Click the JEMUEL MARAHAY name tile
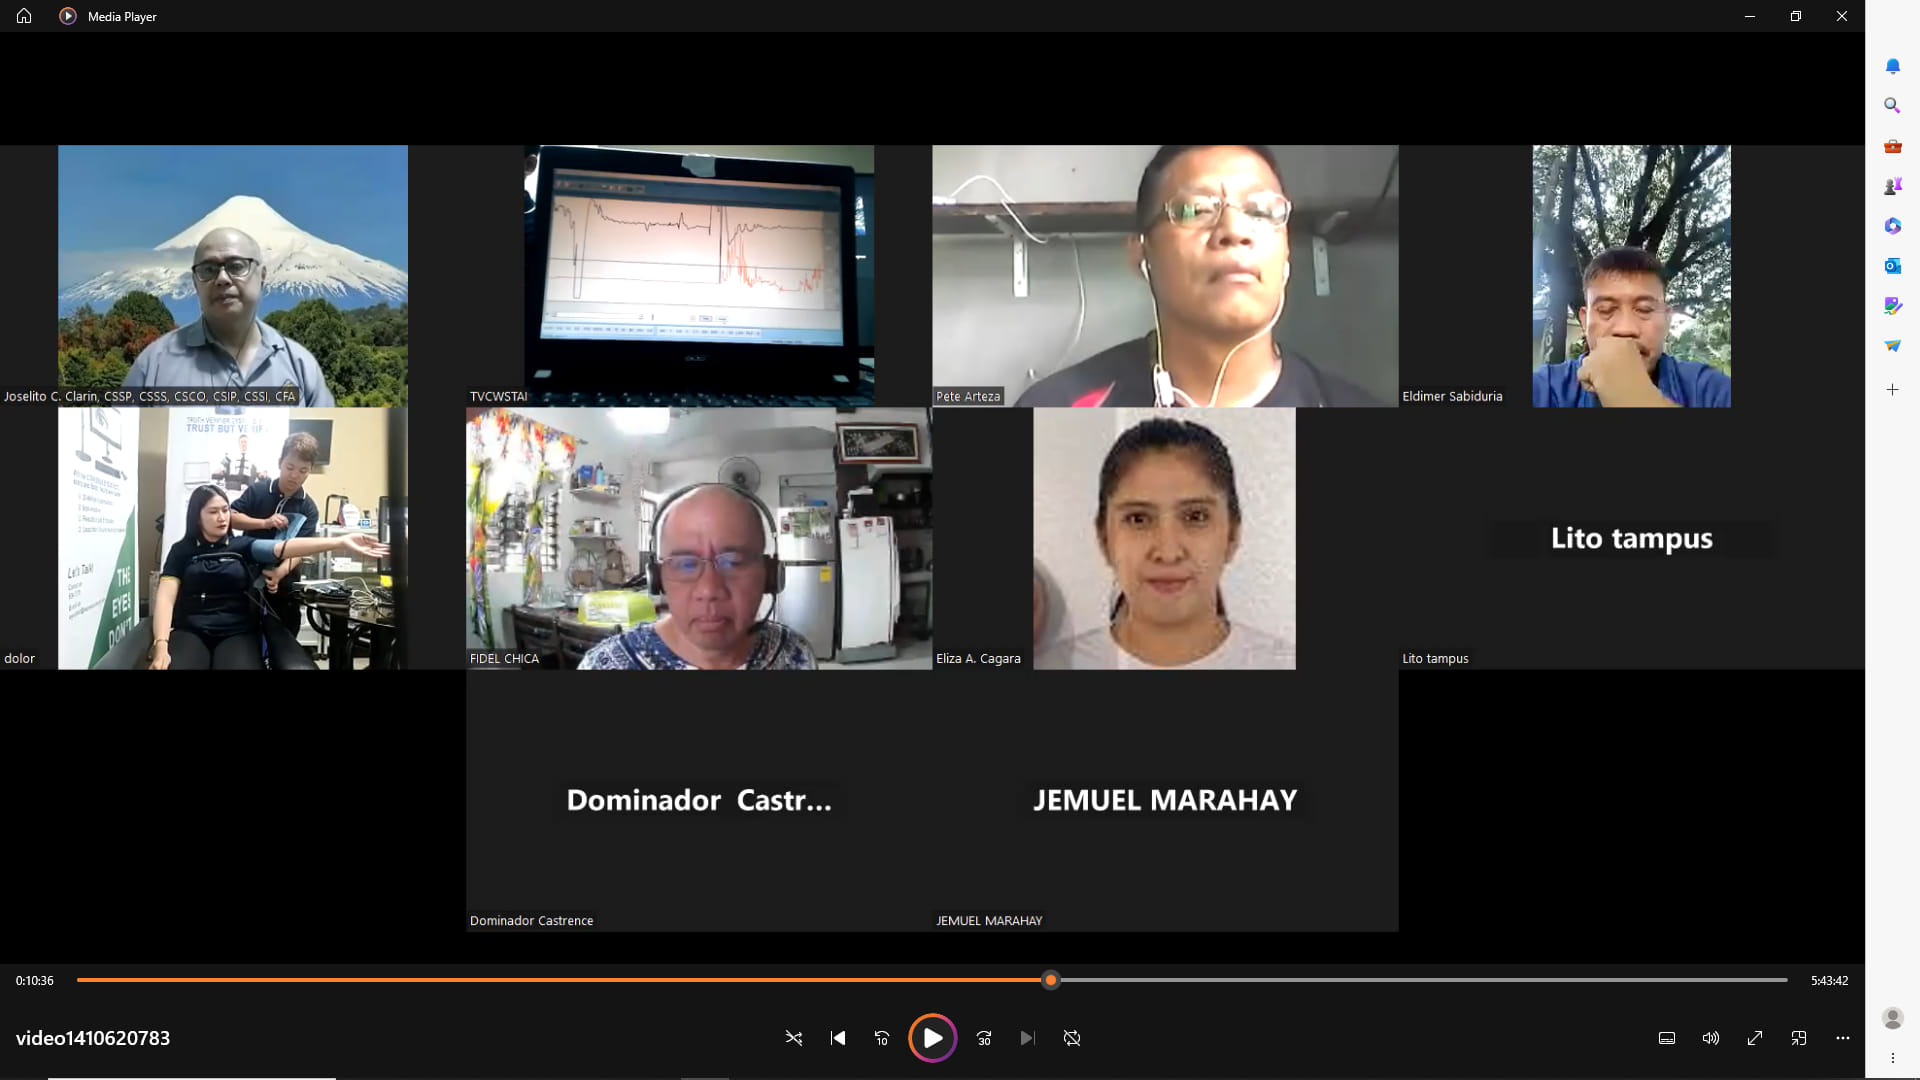1920x1080 pixels. pos(1165,800)
